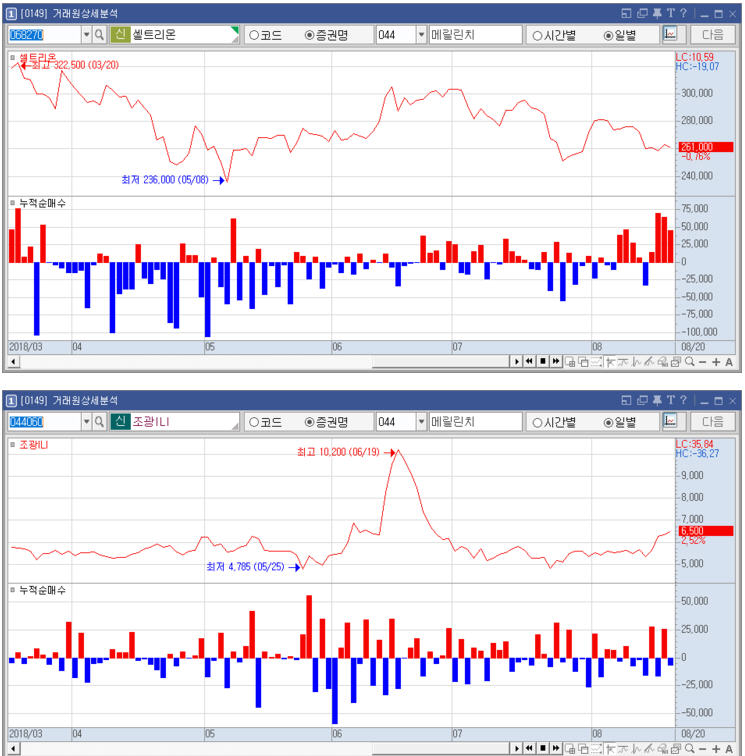The height and width of the screenshot is (756, 745).
Task: Select the 시간별 radio button in top window
Action: click(537, 35)
